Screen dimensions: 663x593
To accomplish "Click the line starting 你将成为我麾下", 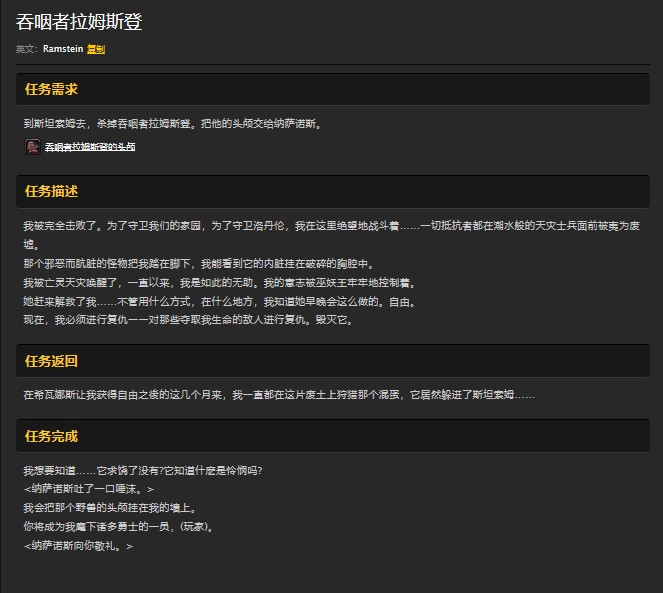I will (118, 527).
